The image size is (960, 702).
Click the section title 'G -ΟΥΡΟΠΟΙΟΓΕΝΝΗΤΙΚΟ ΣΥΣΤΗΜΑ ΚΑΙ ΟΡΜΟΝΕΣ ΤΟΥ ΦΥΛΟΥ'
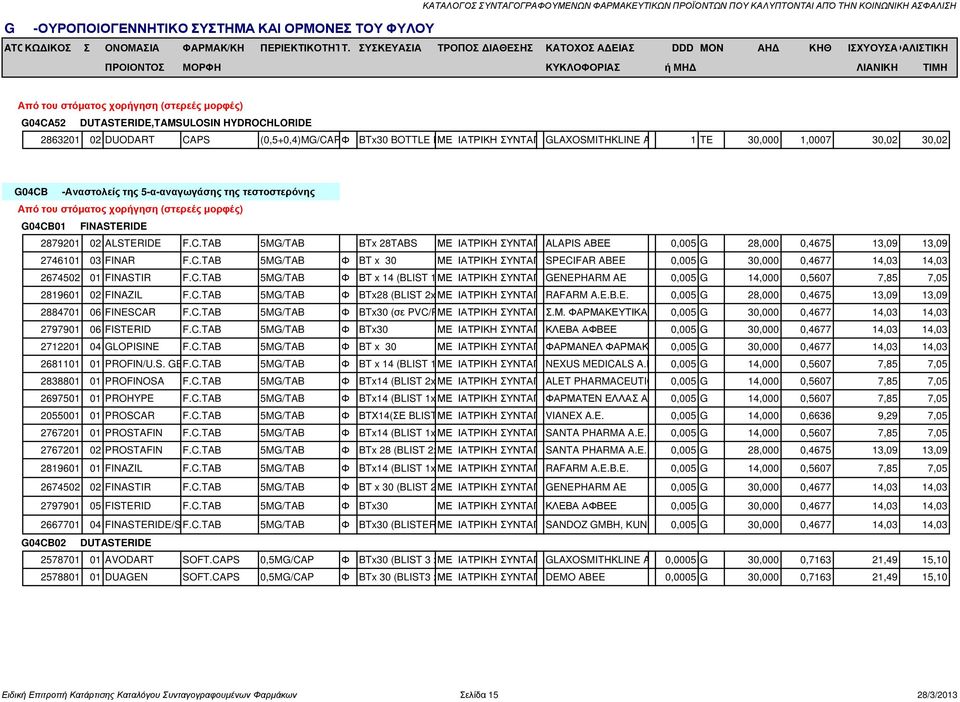click(x=219, y=28)
